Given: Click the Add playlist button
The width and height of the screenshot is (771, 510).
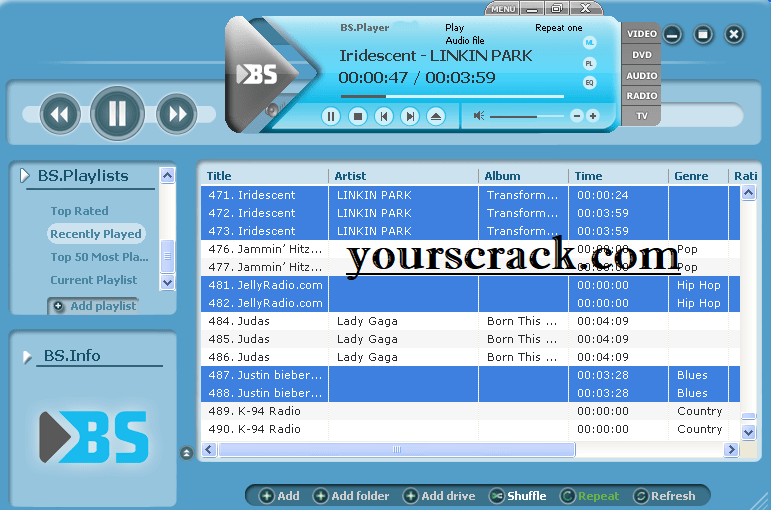Looking at the screenshot, I should coord(93,306).
